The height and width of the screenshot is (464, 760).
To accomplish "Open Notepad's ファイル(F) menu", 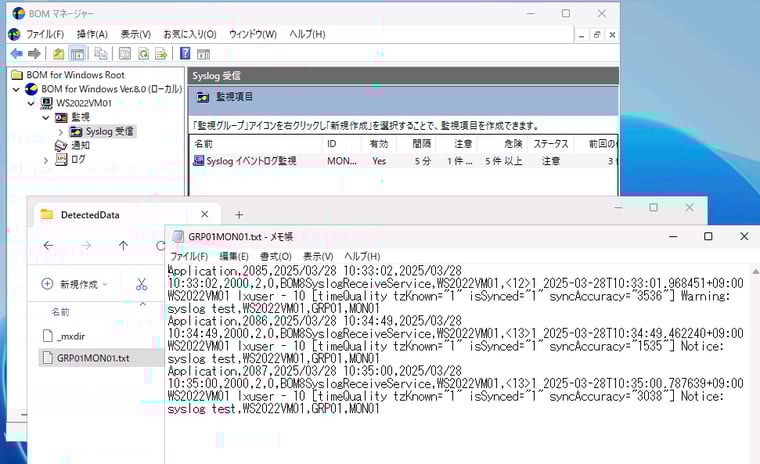I will (x=189, y=256).
